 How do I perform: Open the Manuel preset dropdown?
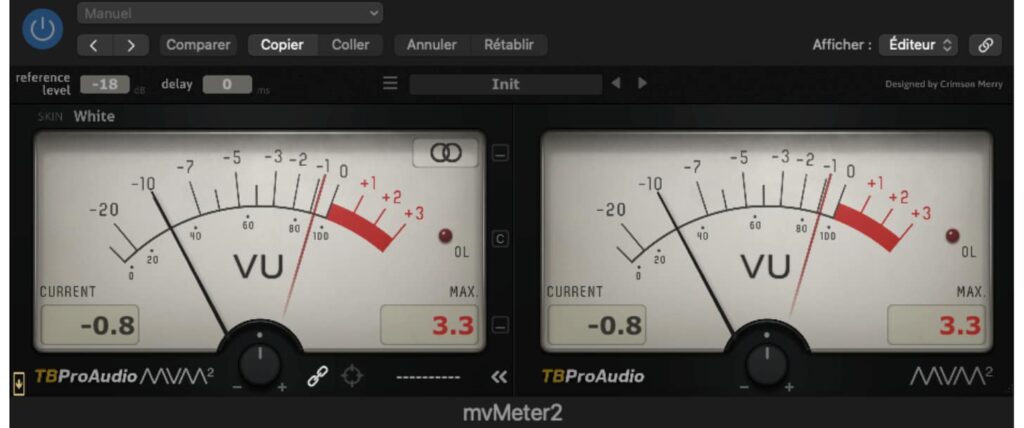pyautogui.click(x=229, y=13)
